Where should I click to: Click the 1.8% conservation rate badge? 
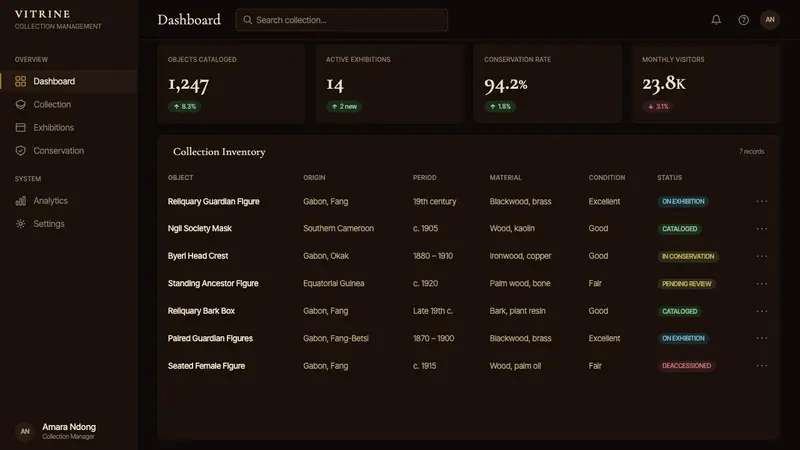500,106
